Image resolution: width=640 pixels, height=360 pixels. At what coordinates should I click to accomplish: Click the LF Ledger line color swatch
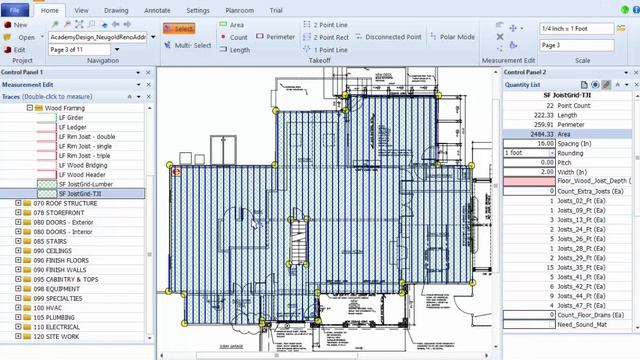tap(47, 127)
